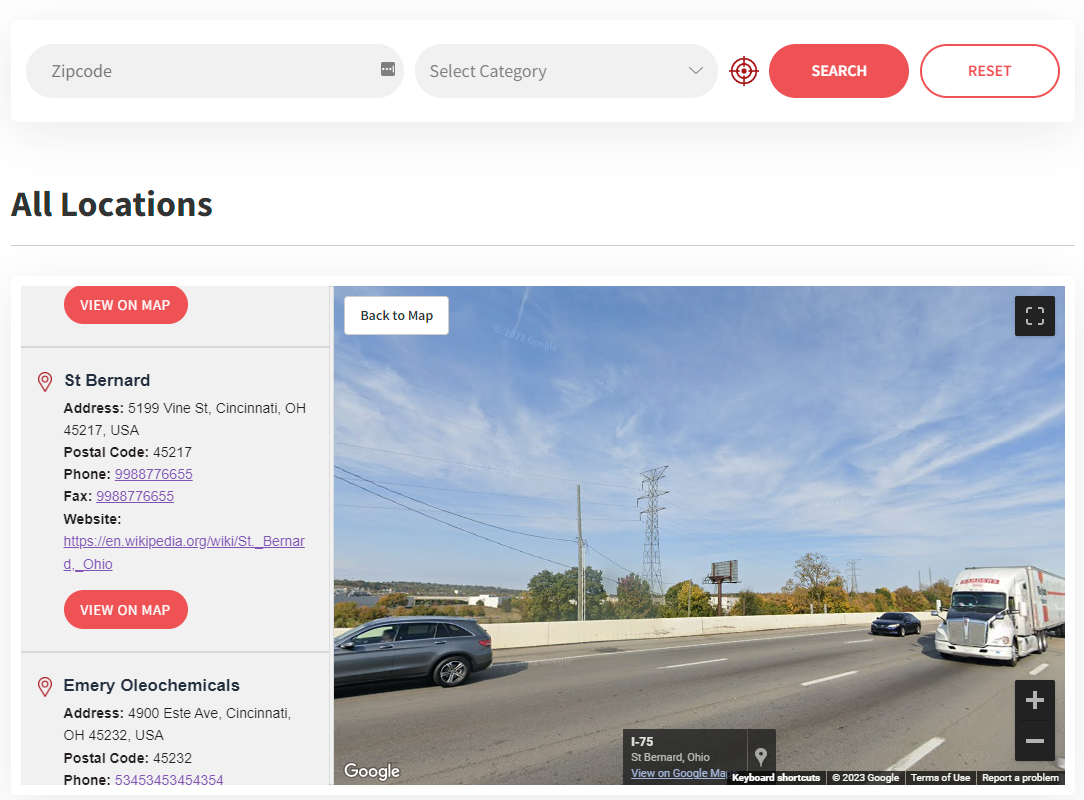1084x800 pixels.
Task: Click VIEW ON MAP under St Bernard
Action: (125, 610)
